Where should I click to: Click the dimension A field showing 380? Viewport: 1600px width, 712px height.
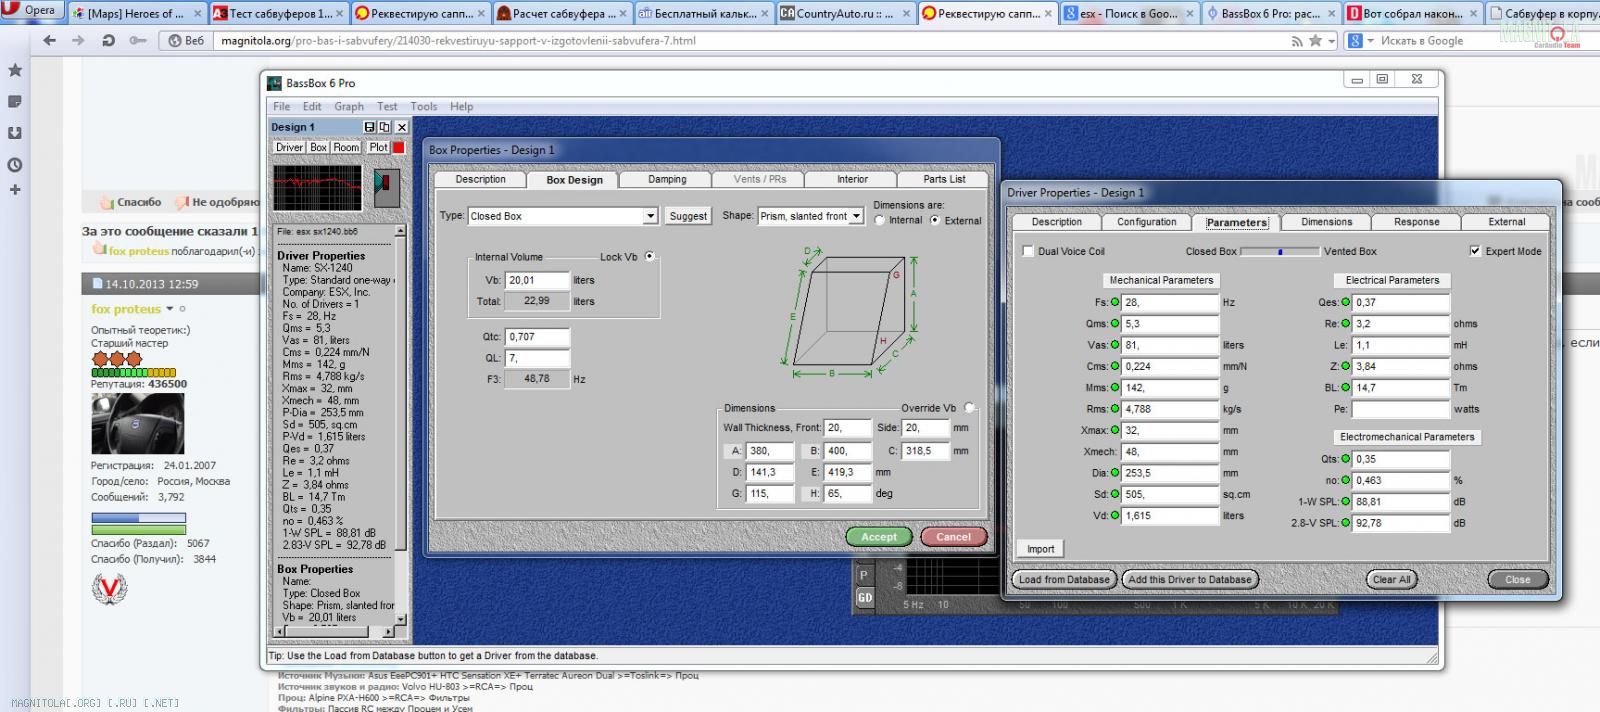(x=770, y=451)
